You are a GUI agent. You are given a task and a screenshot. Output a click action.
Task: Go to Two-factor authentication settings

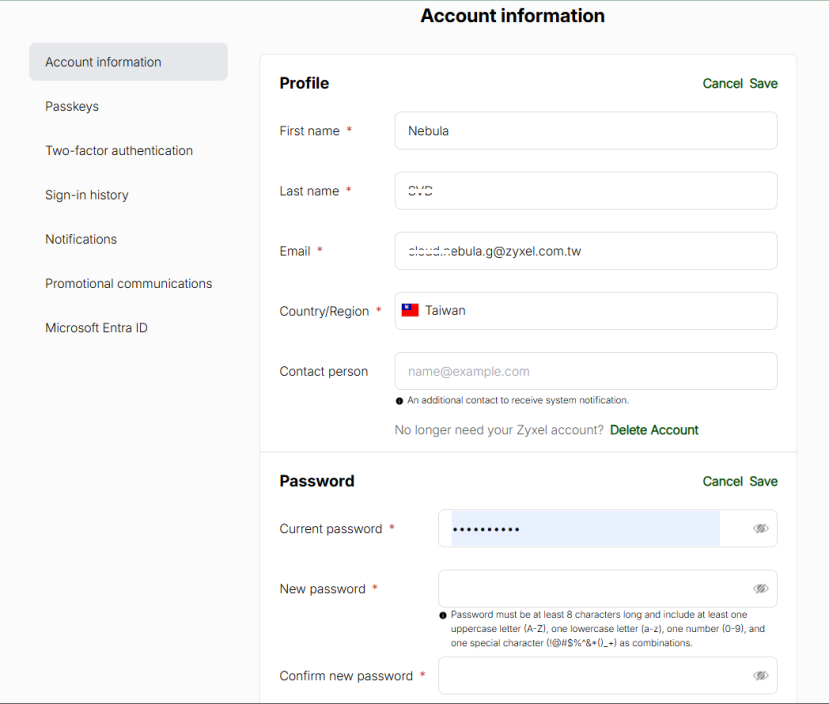tap(119, 151)
